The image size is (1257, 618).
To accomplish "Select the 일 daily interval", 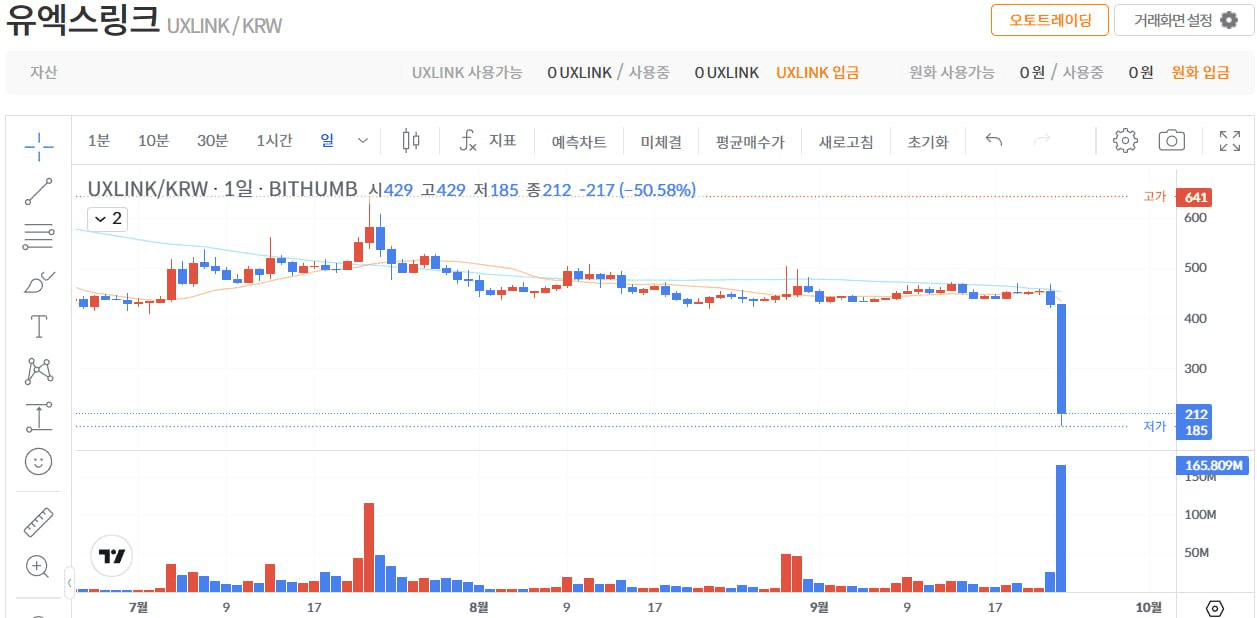I will point(327,141).
